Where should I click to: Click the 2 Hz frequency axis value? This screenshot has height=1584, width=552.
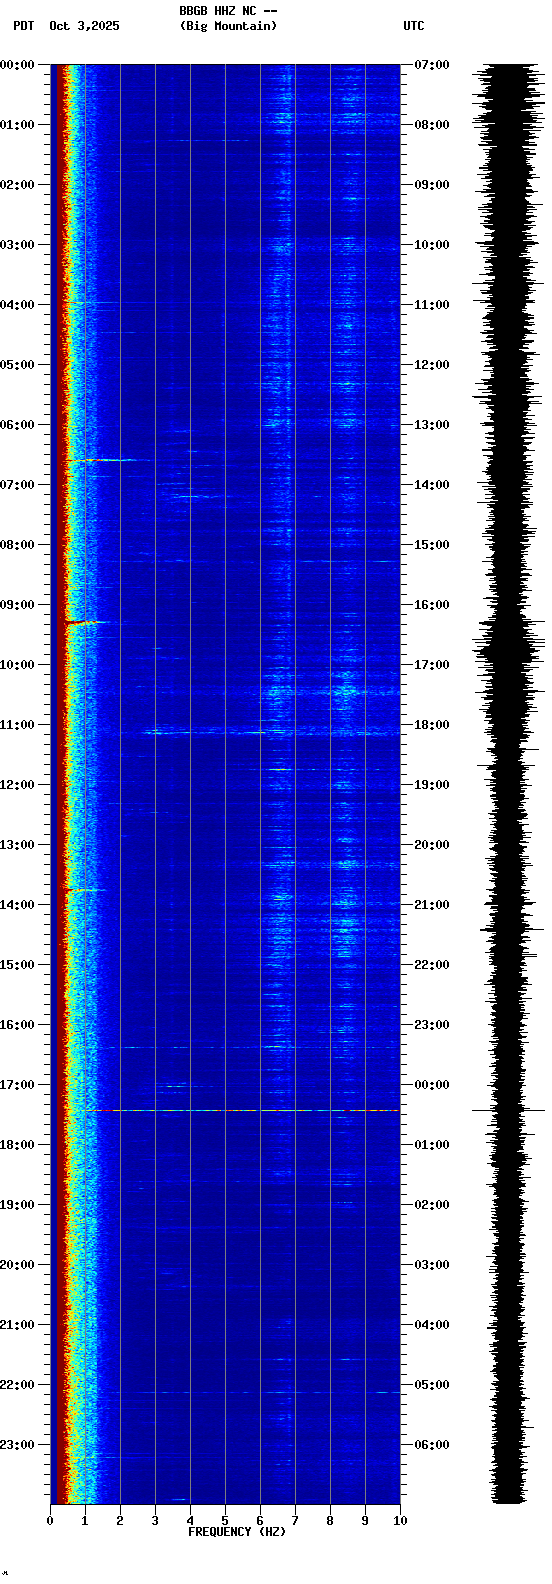point(120,1521)
